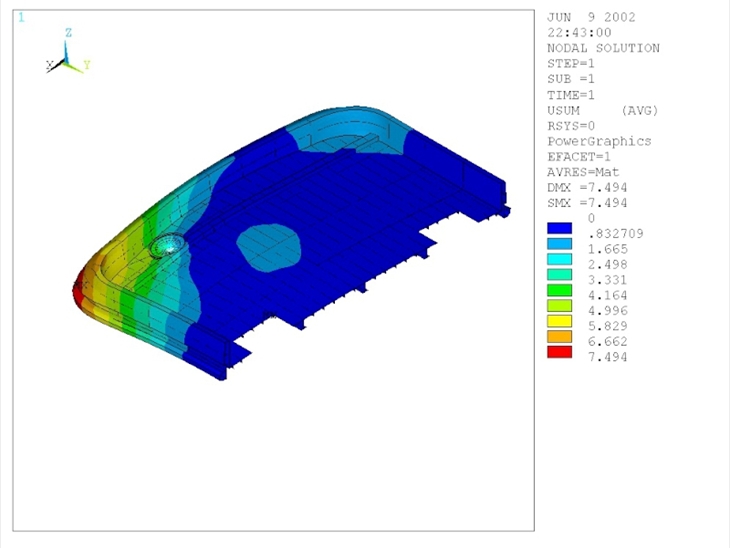Click the bright green legend swatch
Screen dimensions: 730x548
click(559, 290)
